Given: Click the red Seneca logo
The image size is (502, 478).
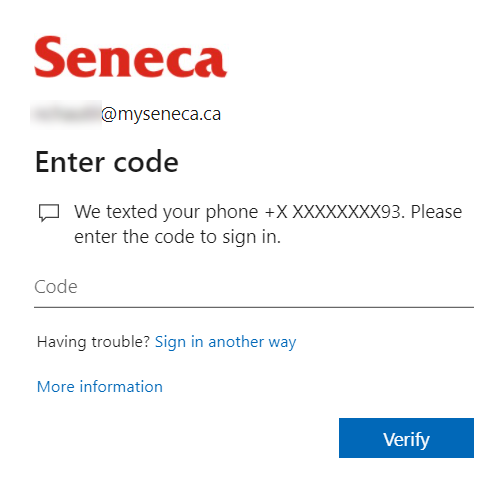Looking at the screenshot, I should 130,57.
